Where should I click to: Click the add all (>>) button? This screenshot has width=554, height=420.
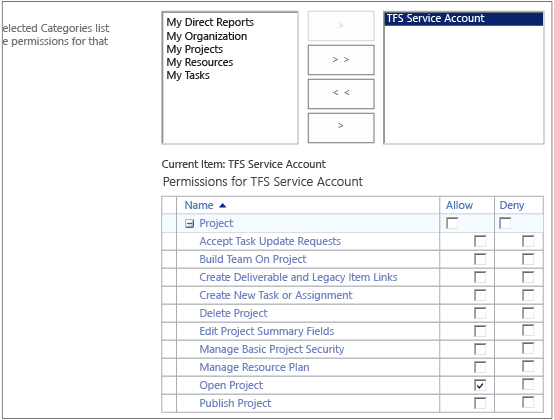[x=341, y=60]
